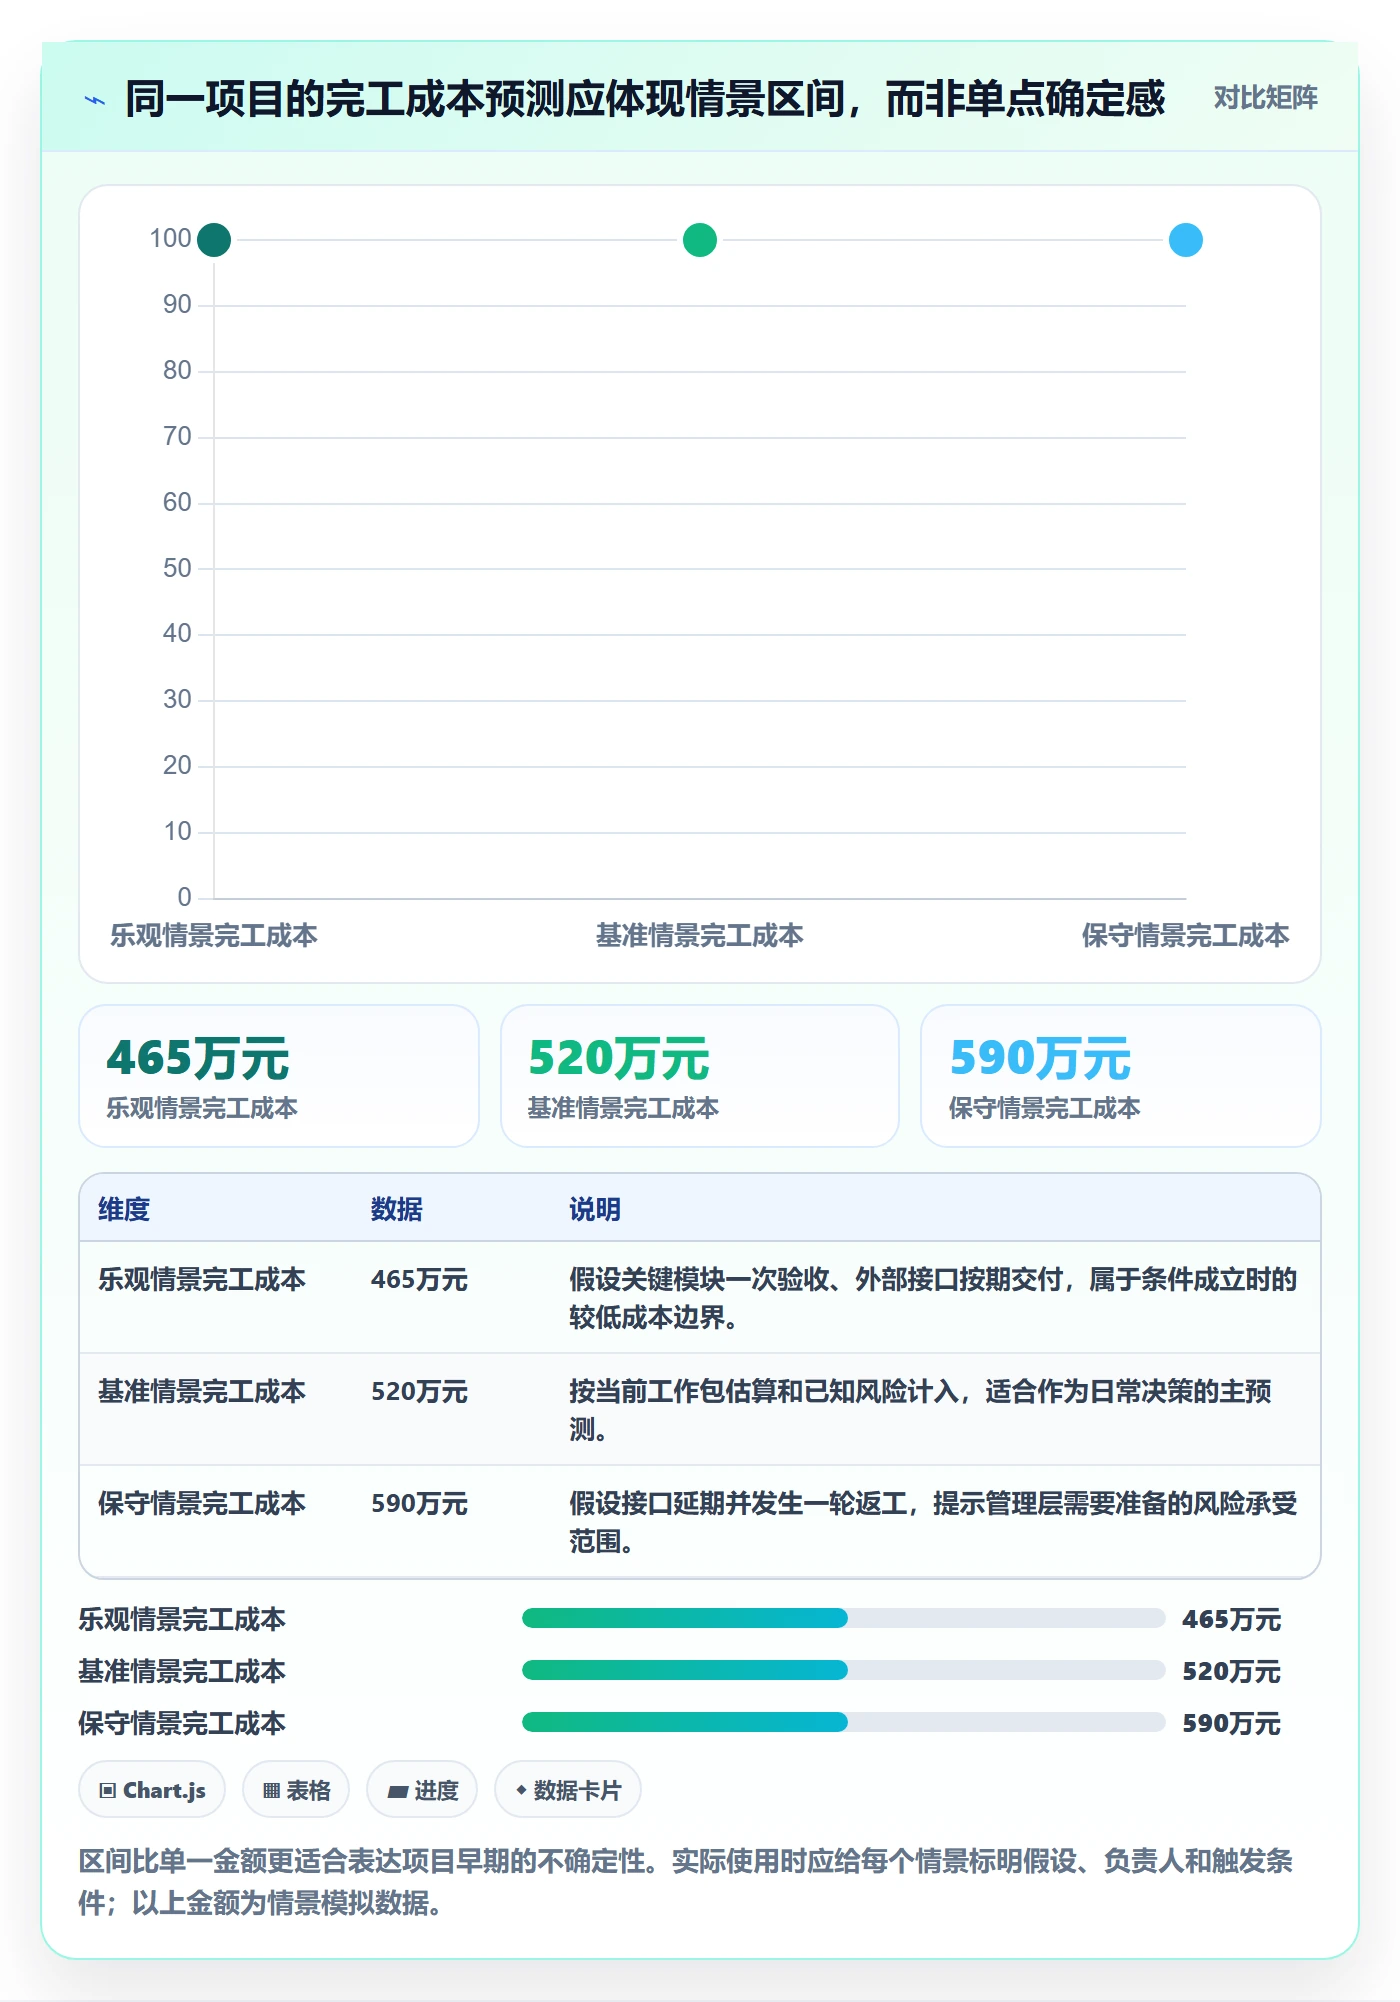Screen dimensions: 1400x2002
Task: Select table row cell 保守情景完工成本
Action: (x=202, y=1504)
